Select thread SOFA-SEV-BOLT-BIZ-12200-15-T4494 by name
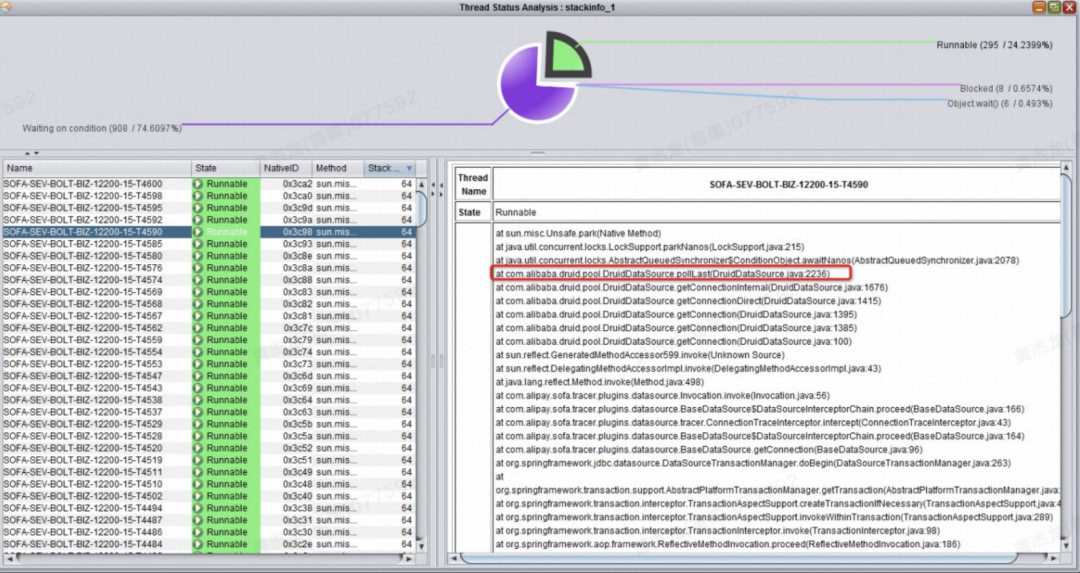1080x573 pixels. [83, 508]
